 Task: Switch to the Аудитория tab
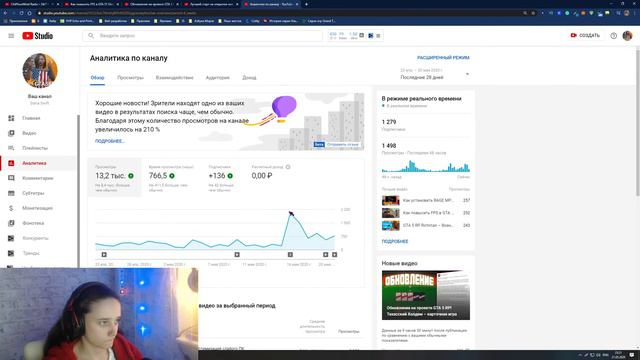[x=218, y=78]
